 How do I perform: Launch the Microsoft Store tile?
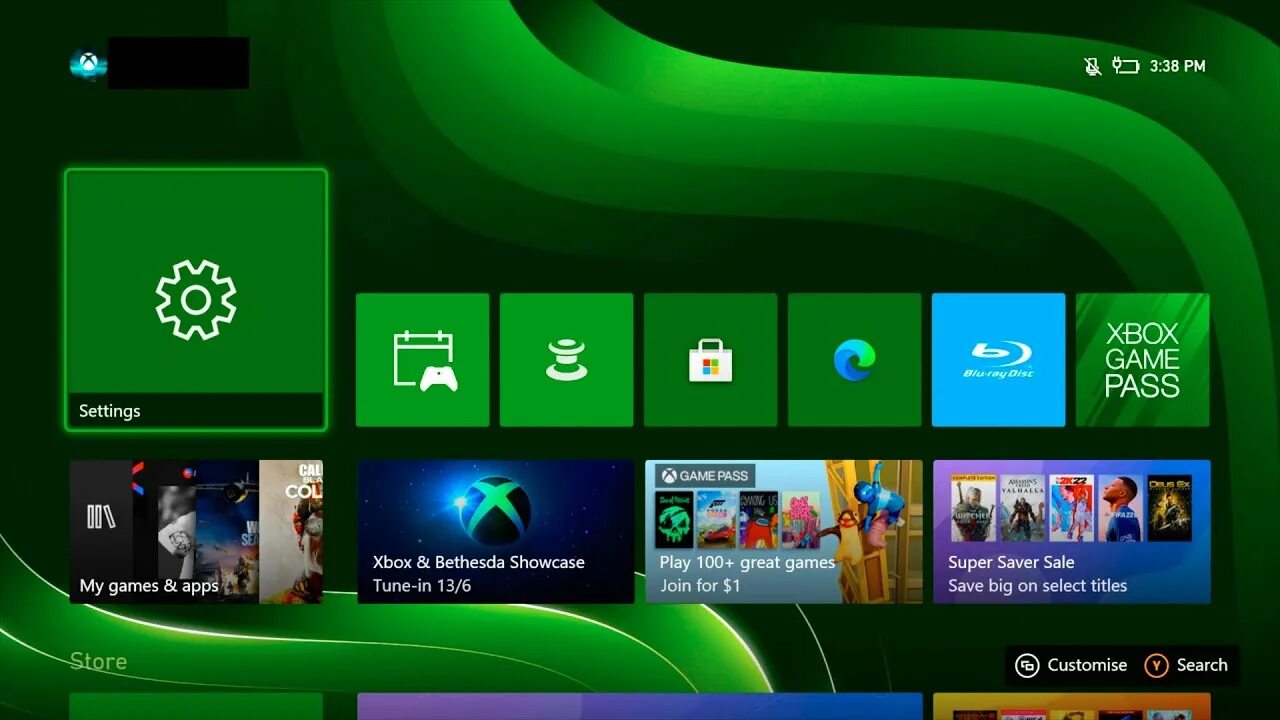711,360
